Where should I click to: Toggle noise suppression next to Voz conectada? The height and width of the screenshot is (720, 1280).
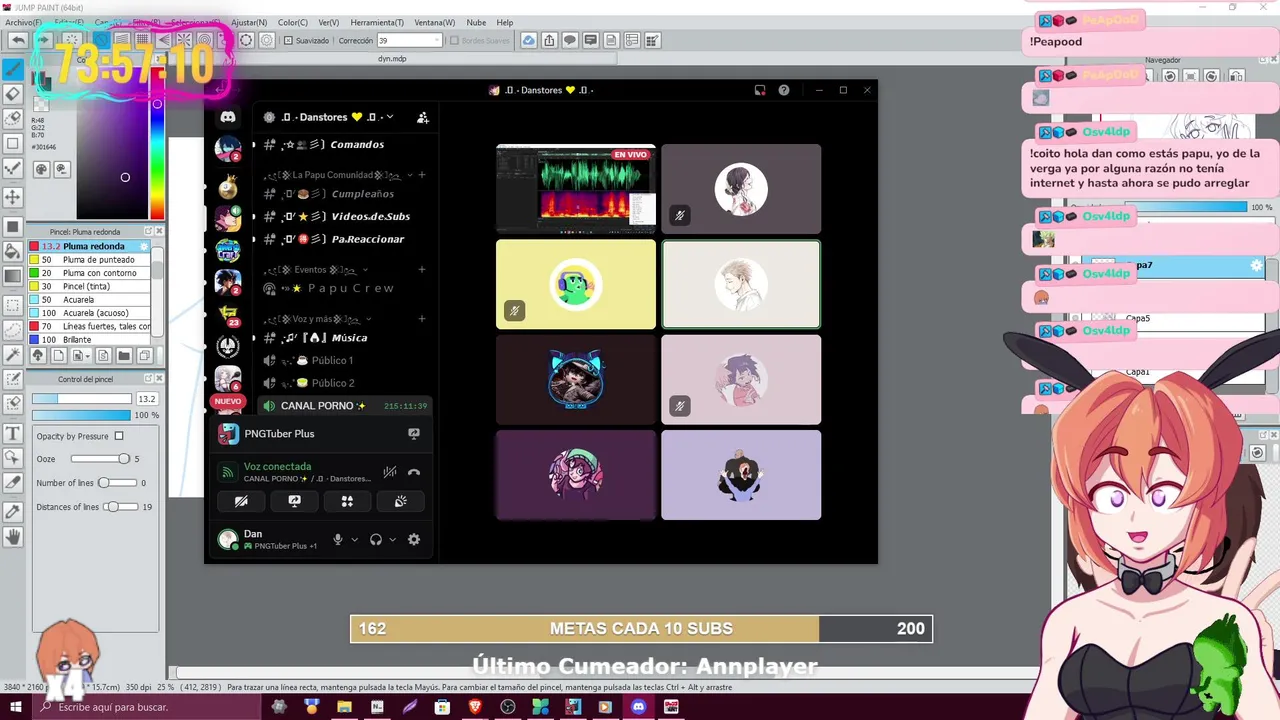pos(390,472)
